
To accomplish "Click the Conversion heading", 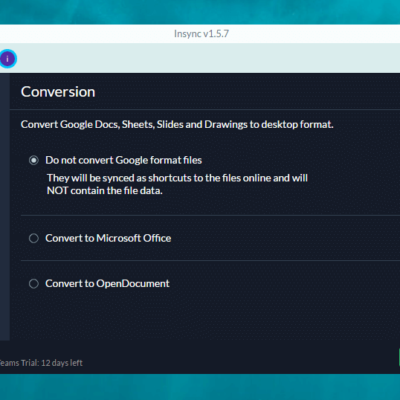I will point(58,92).
